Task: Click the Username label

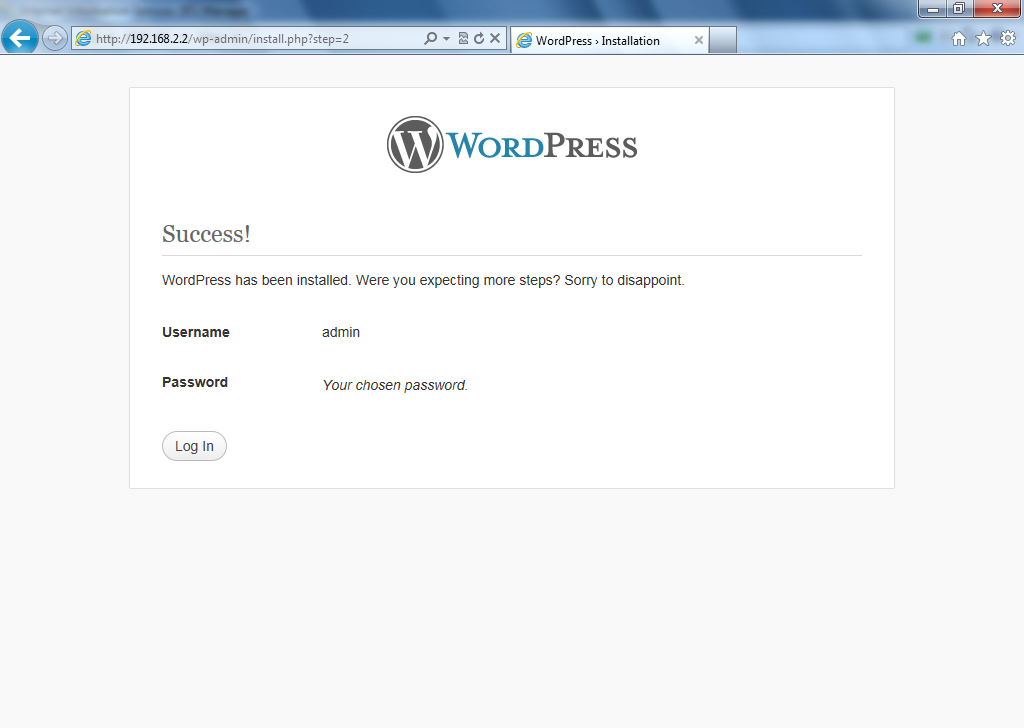Action: tap(196, 332)
